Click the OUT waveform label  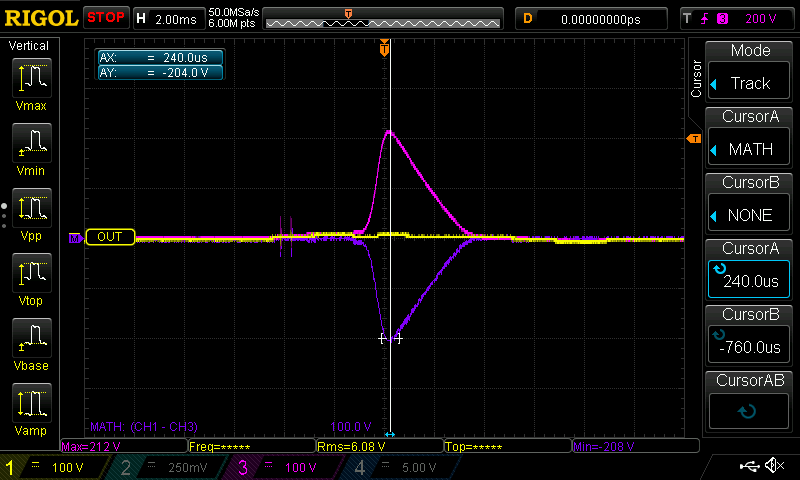tap(110, 237)
